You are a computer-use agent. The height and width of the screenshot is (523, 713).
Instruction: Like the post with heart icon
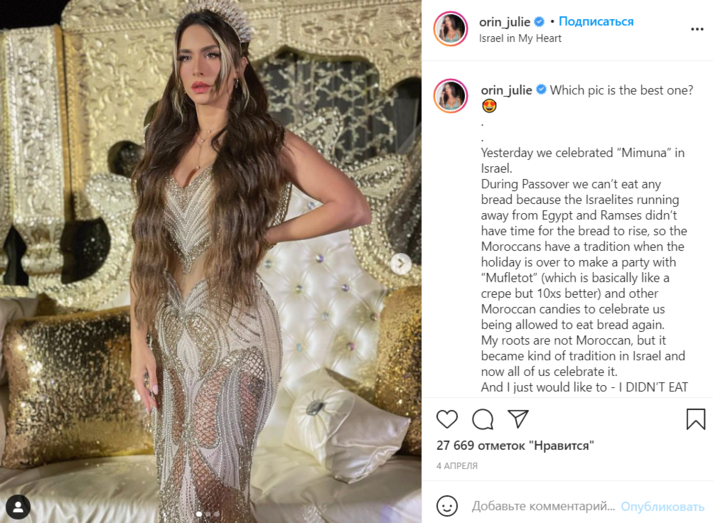coord(447,419)
